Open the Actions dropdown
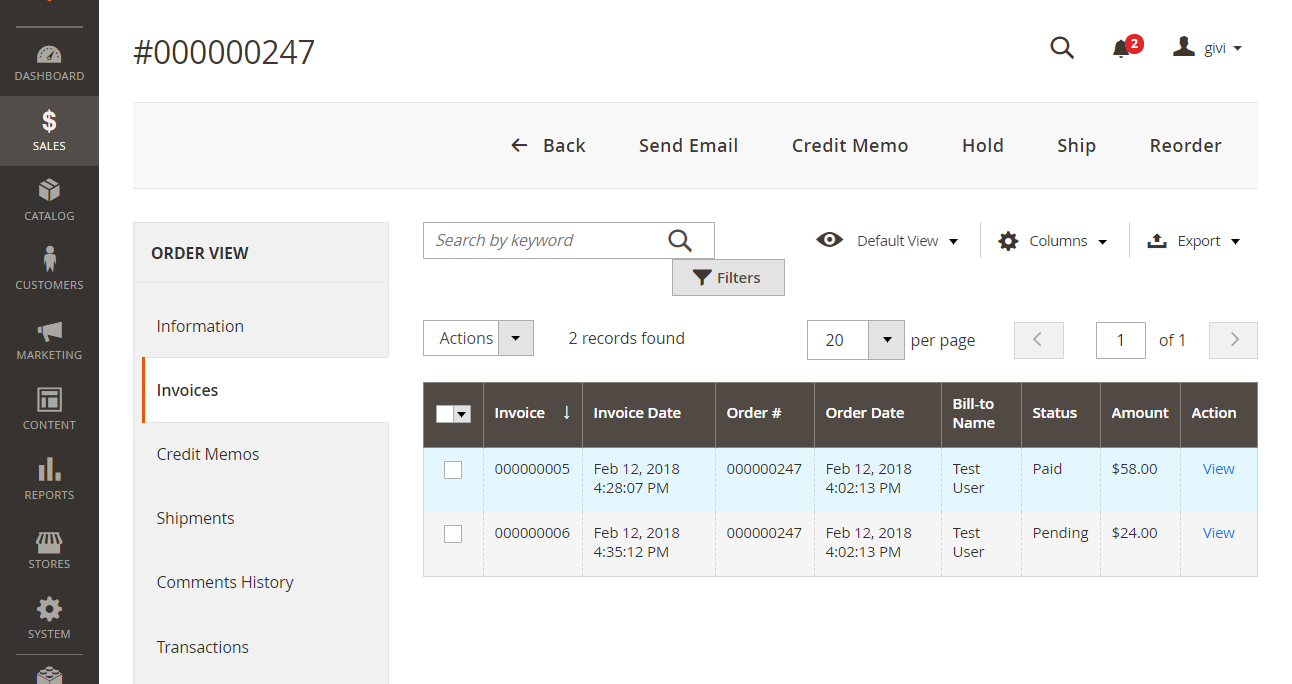 [x=478, y=338]
